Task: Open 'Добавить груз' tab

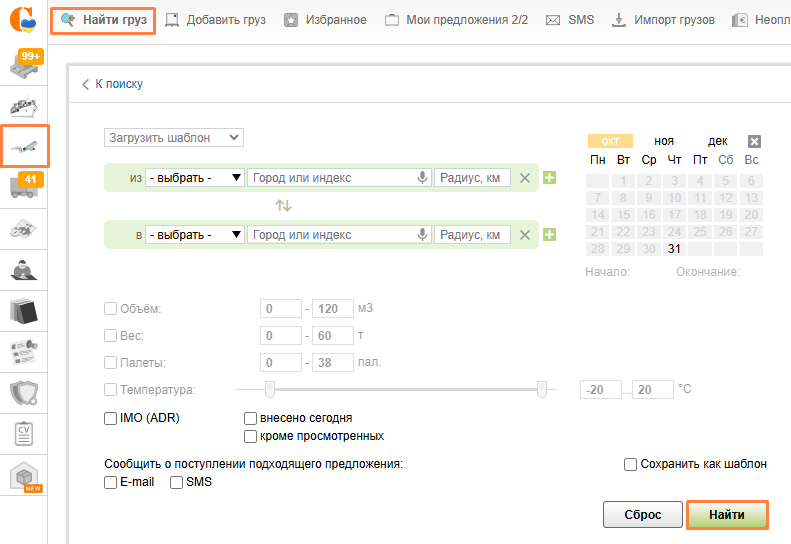Action: 215,20
